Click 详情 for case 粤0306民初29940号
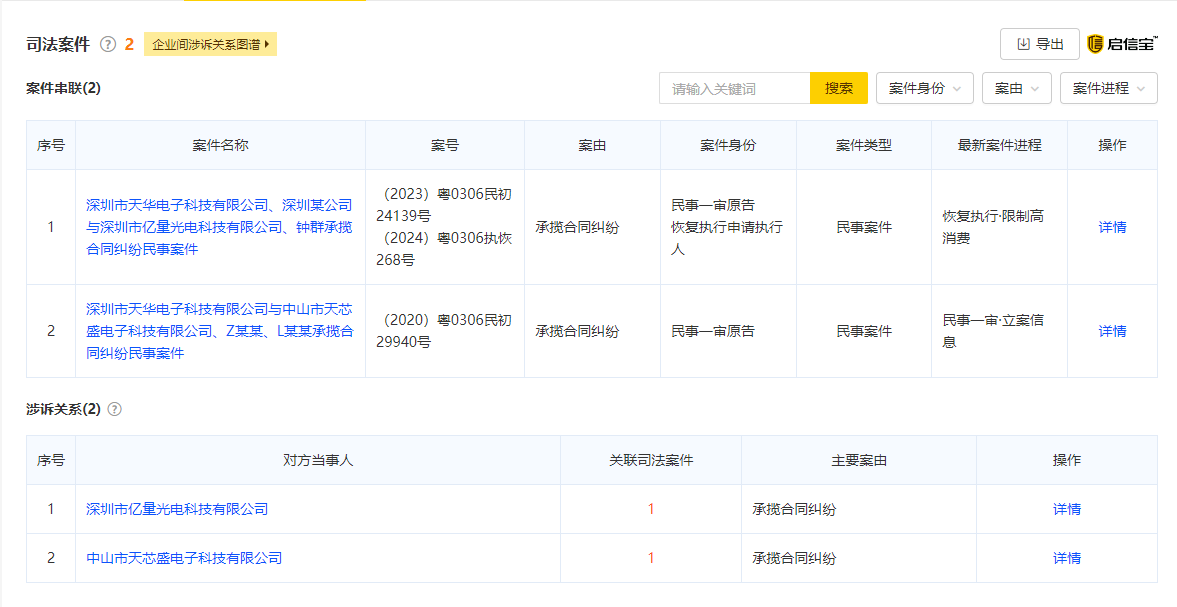Image resolution: width=1177 pixels, height=607 pixels. pos(1112,331)
